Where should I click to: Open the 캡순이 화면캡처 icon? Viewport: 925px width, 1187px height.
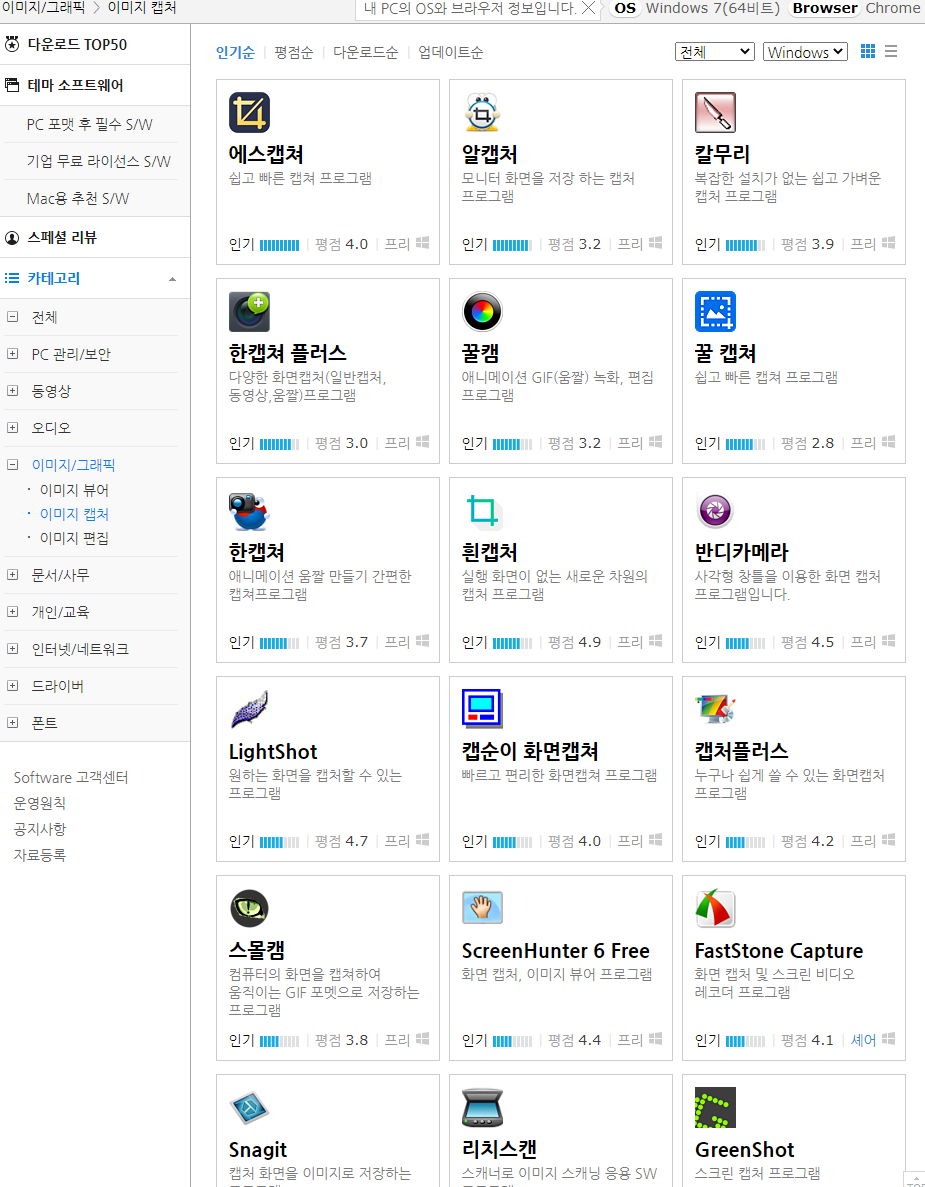click(x=482, y=709)
